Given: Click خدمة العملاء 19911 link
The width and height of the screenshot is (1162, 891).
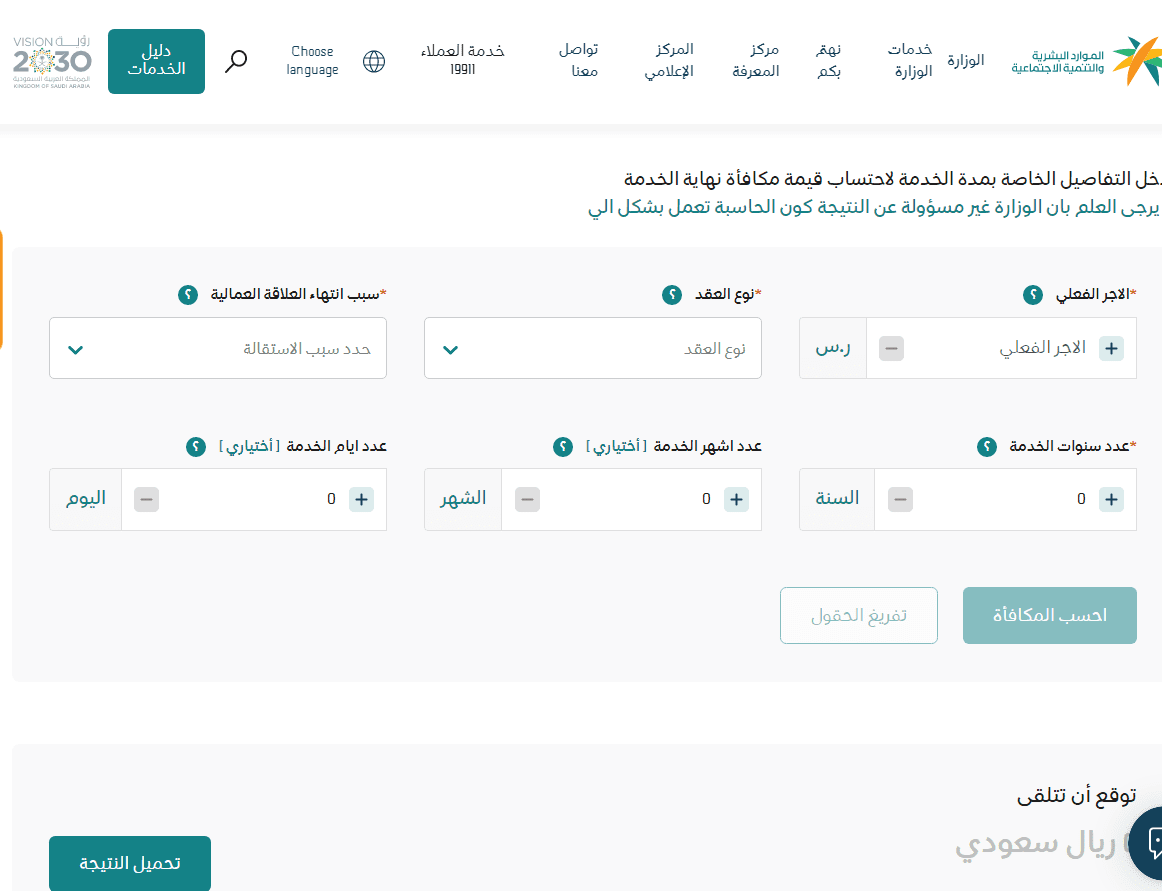Looking at the screenshot, I should tap(462, 61).
